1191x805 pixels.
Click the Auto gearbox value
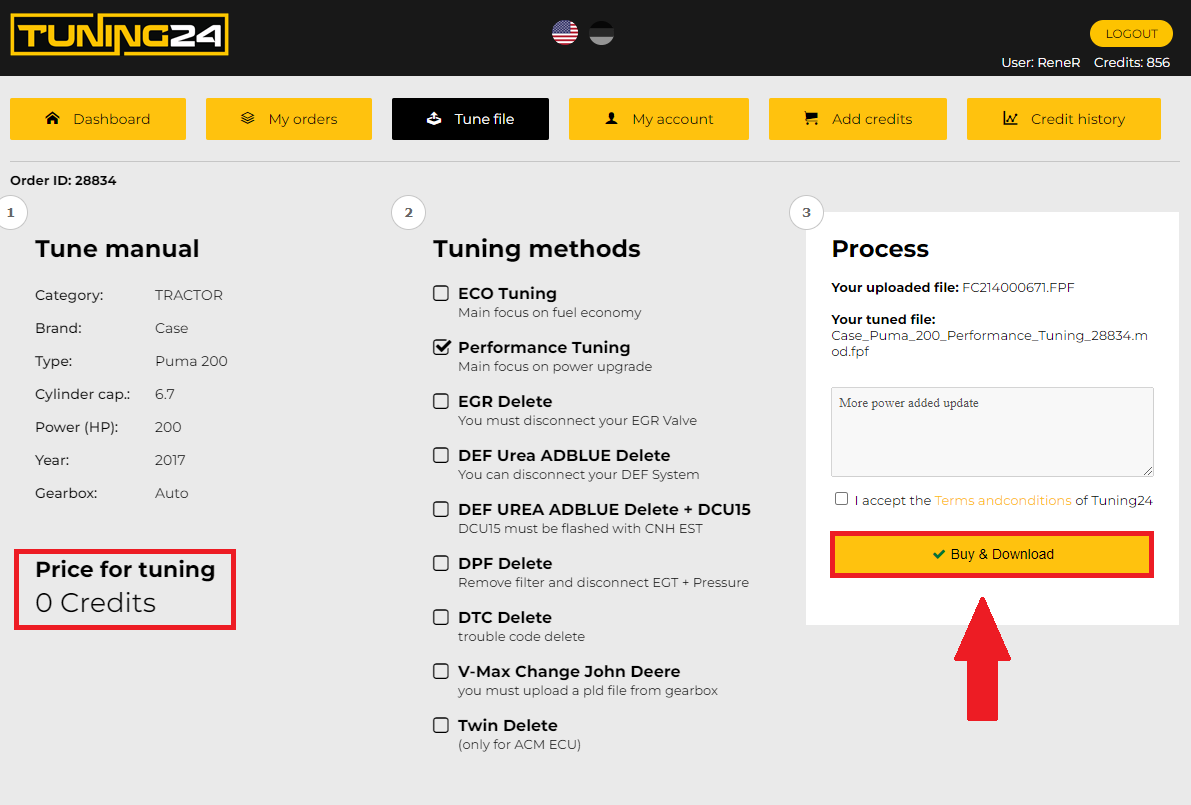click(x=172, y=493)
